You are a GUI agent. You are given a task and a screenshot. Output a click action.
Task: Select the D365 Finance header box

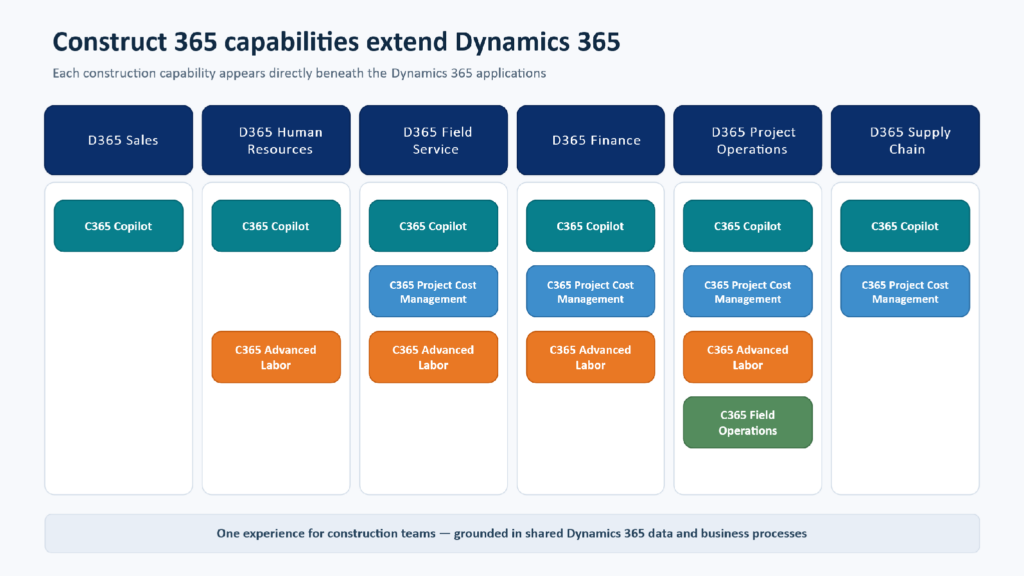point(590,140)
